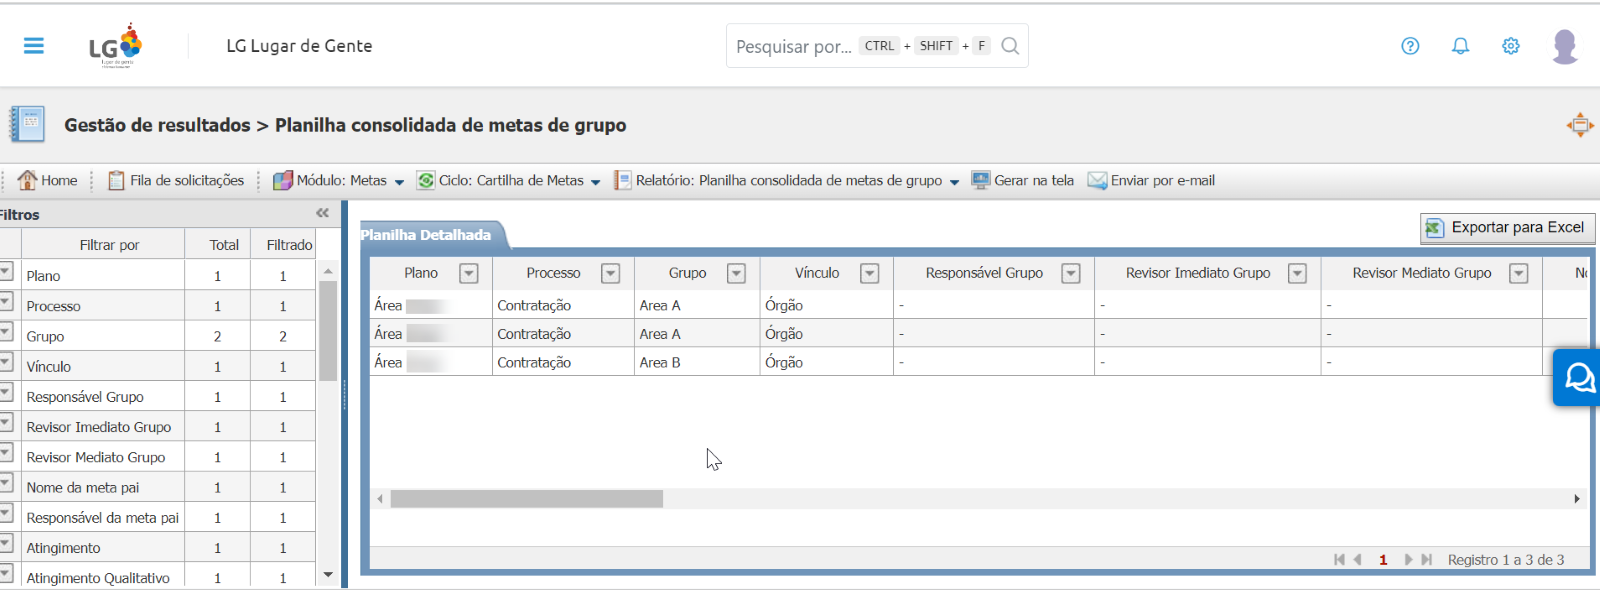Click the LG Lugar de Gente logo
Screen dimensions: 1600x590
coord(116,46)
